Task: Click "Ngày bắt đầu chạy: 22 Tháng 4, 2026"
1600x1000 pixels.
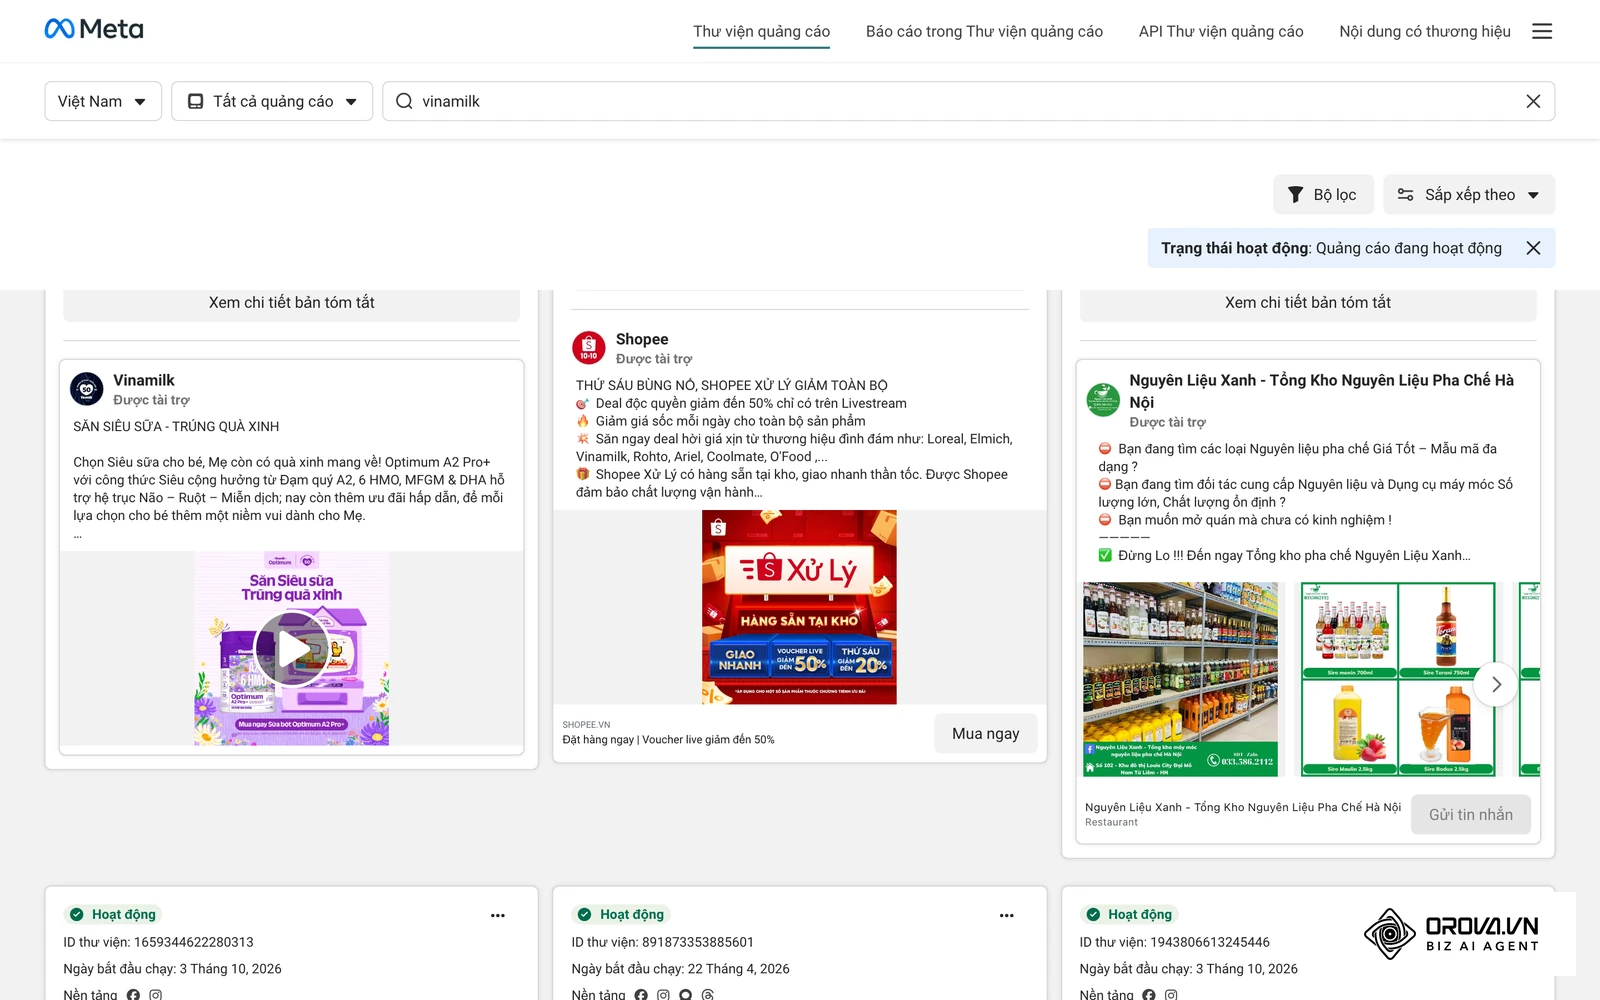Action: [x=681, y=969]
